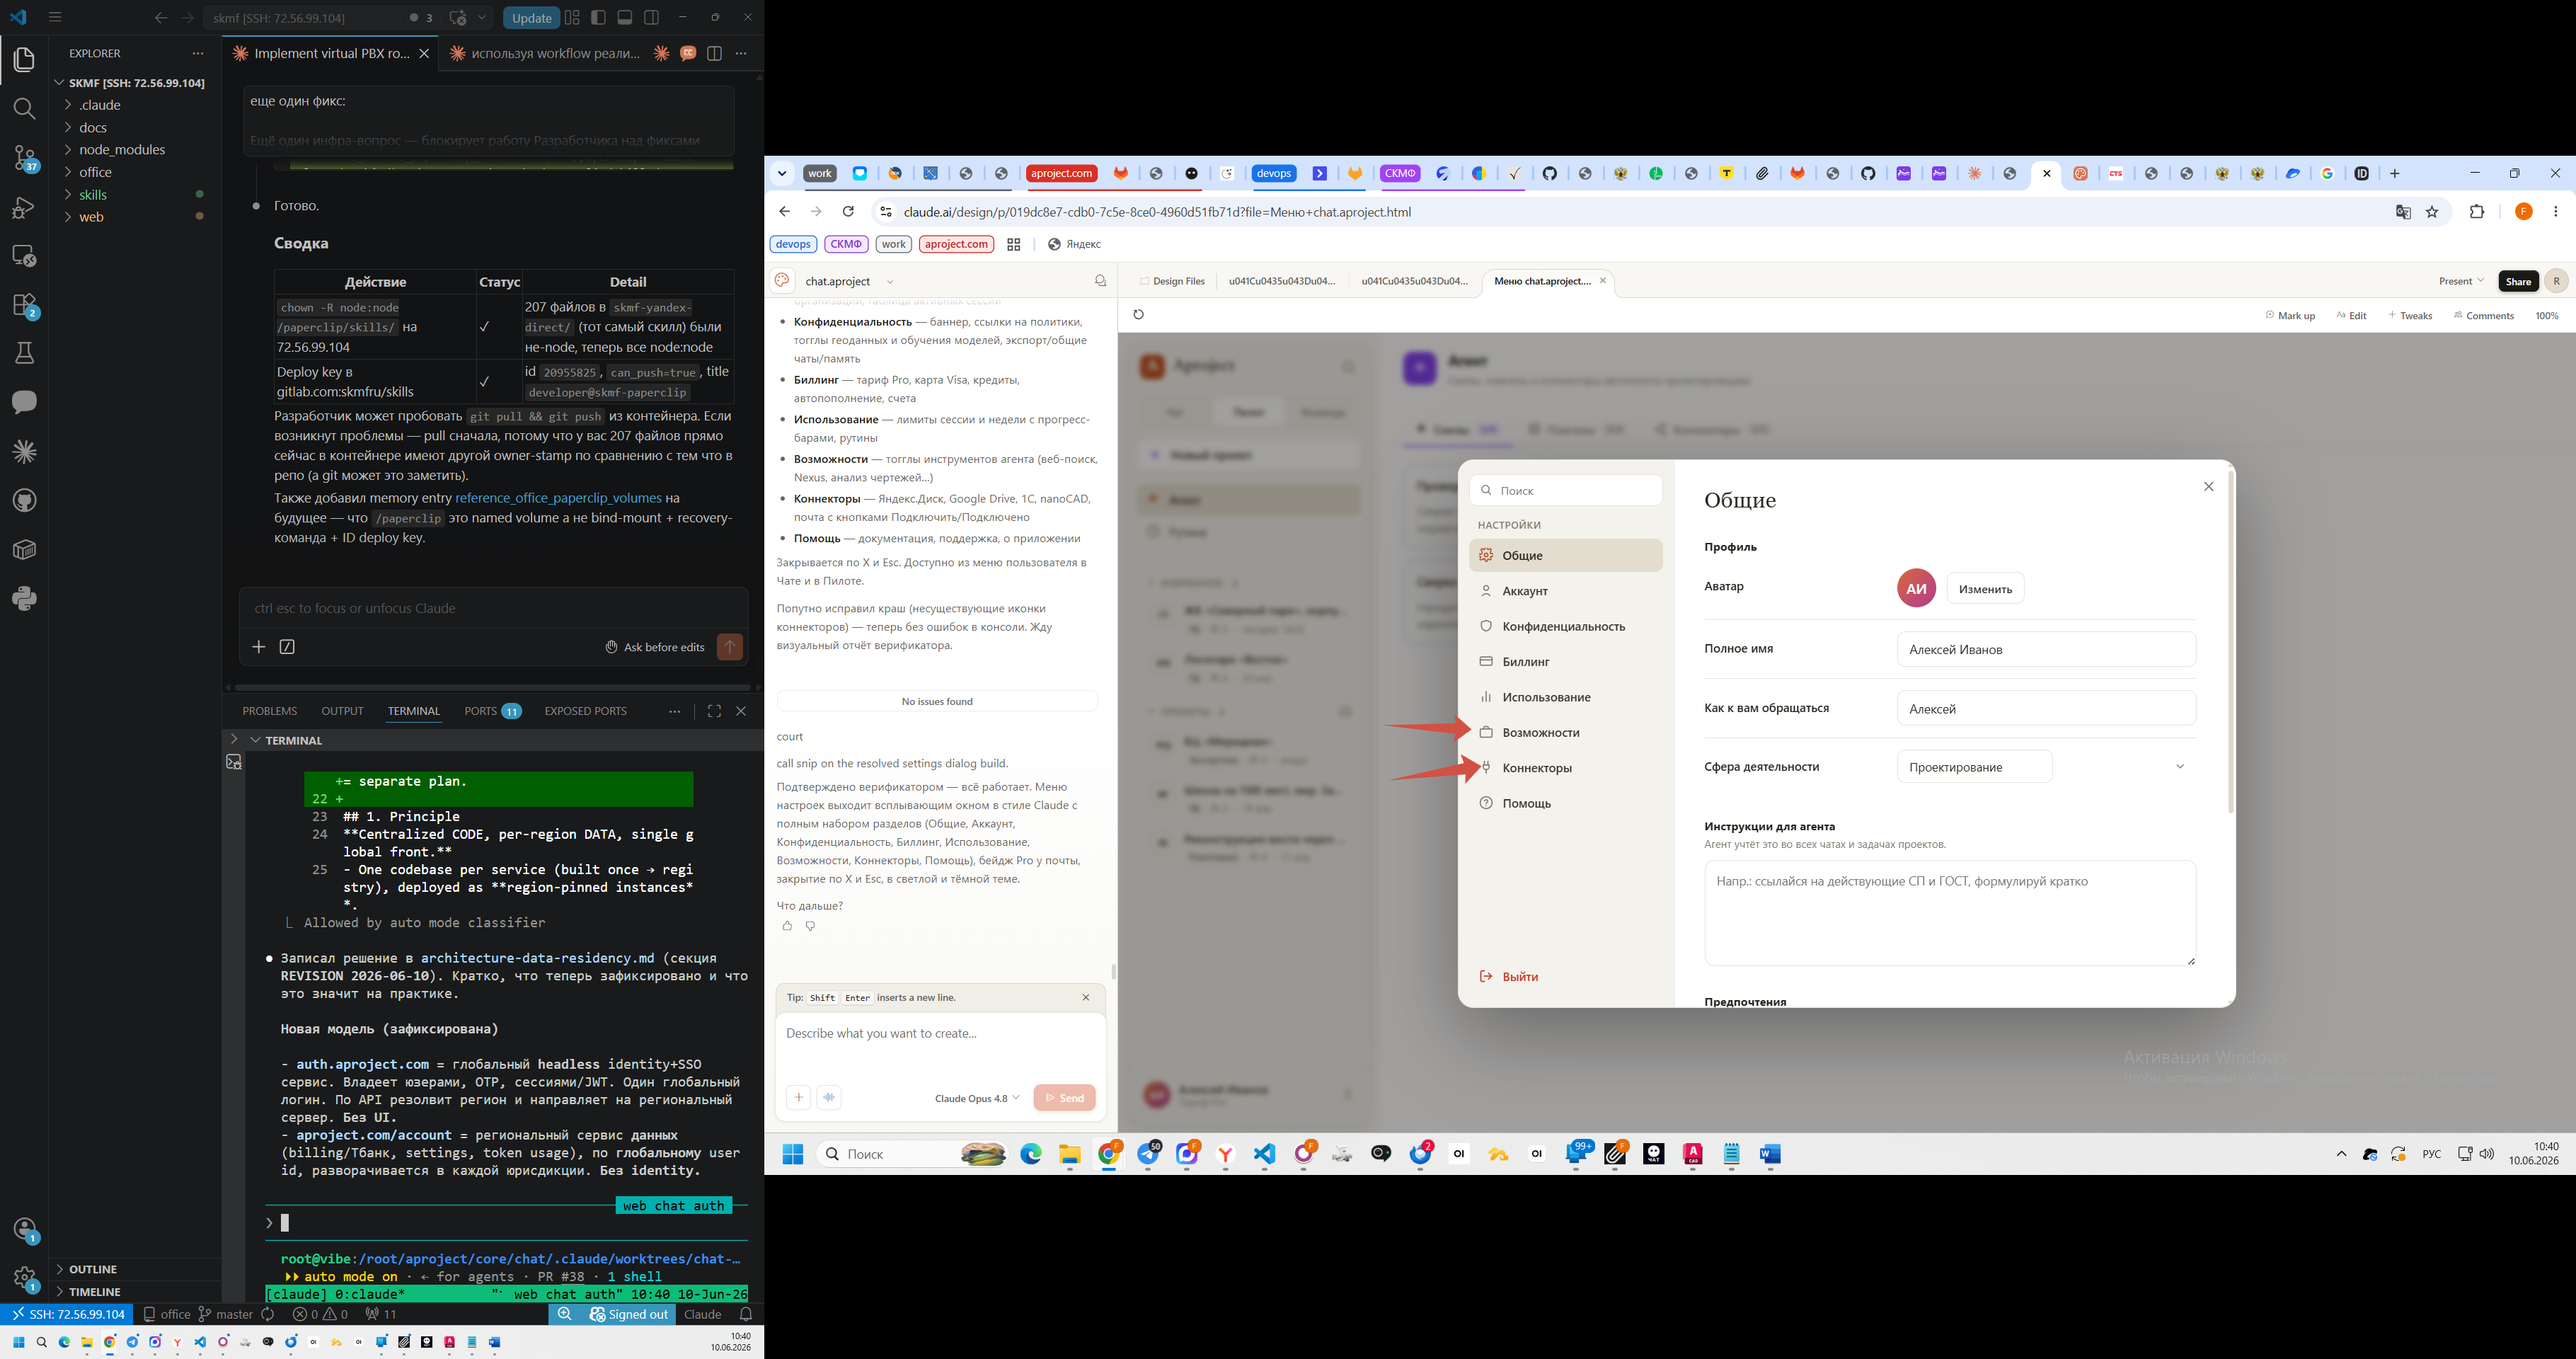Click the Update button in VS Code
Viewport: 2576px width, 1359px height.
tap(531, 18)
